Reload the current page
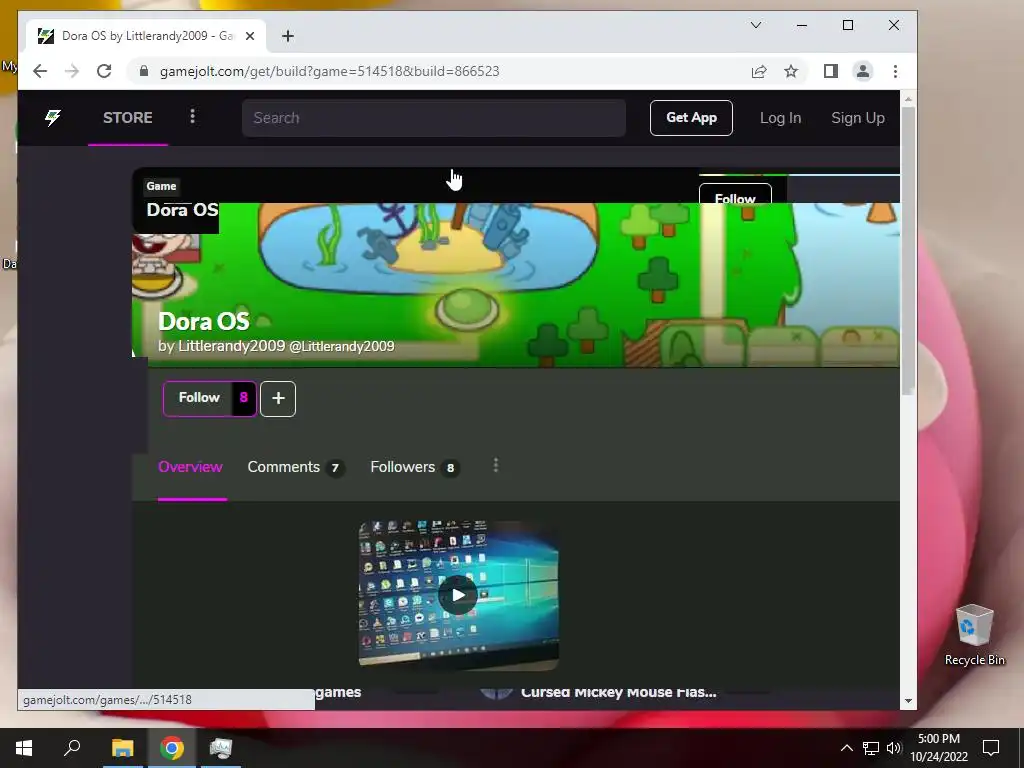Viewport: 1024px width, 768px height. tap(104, 71)
